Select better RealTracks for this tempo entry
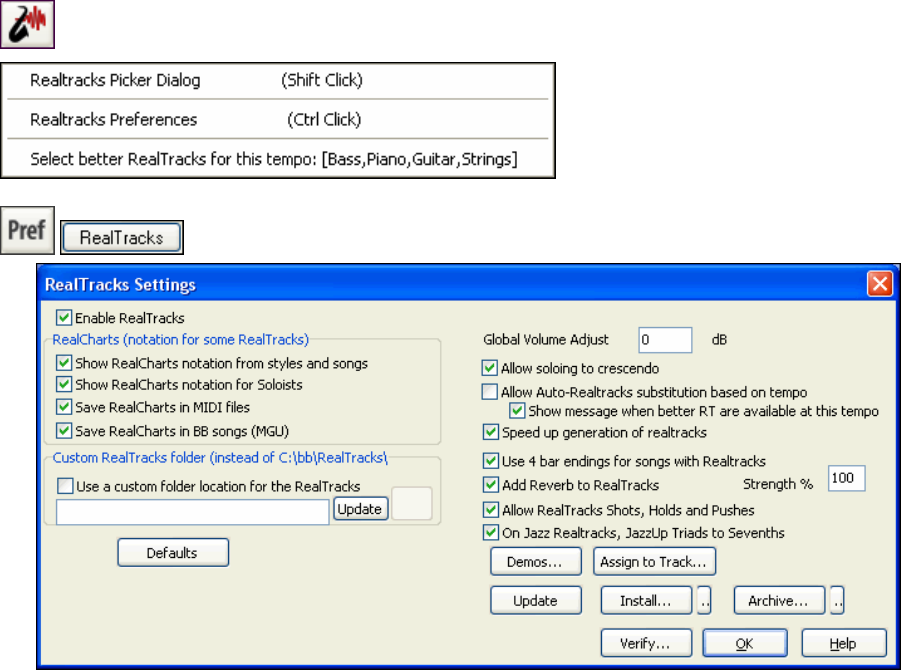901x670 pixels. click(278, 159)
